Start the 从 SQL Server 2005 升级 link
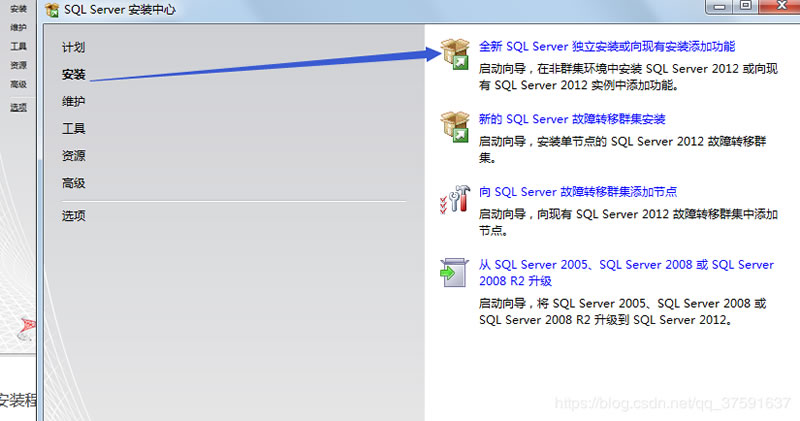Screen dimensions: 800x421 (626, 265)
